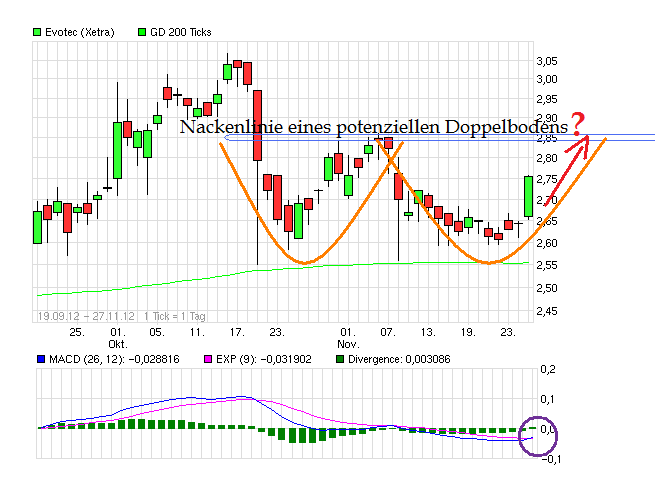Click the '13.' date axis label

(x=428, y=332)
